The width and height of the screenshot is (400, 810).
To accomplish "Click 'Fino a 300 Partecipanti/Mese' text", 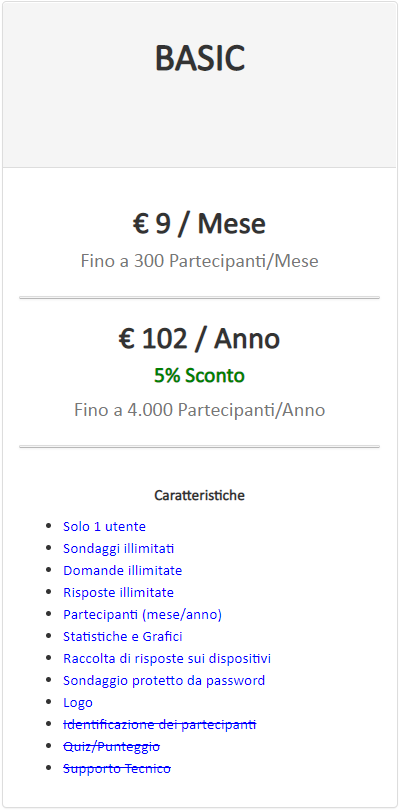I will [199, 261].
